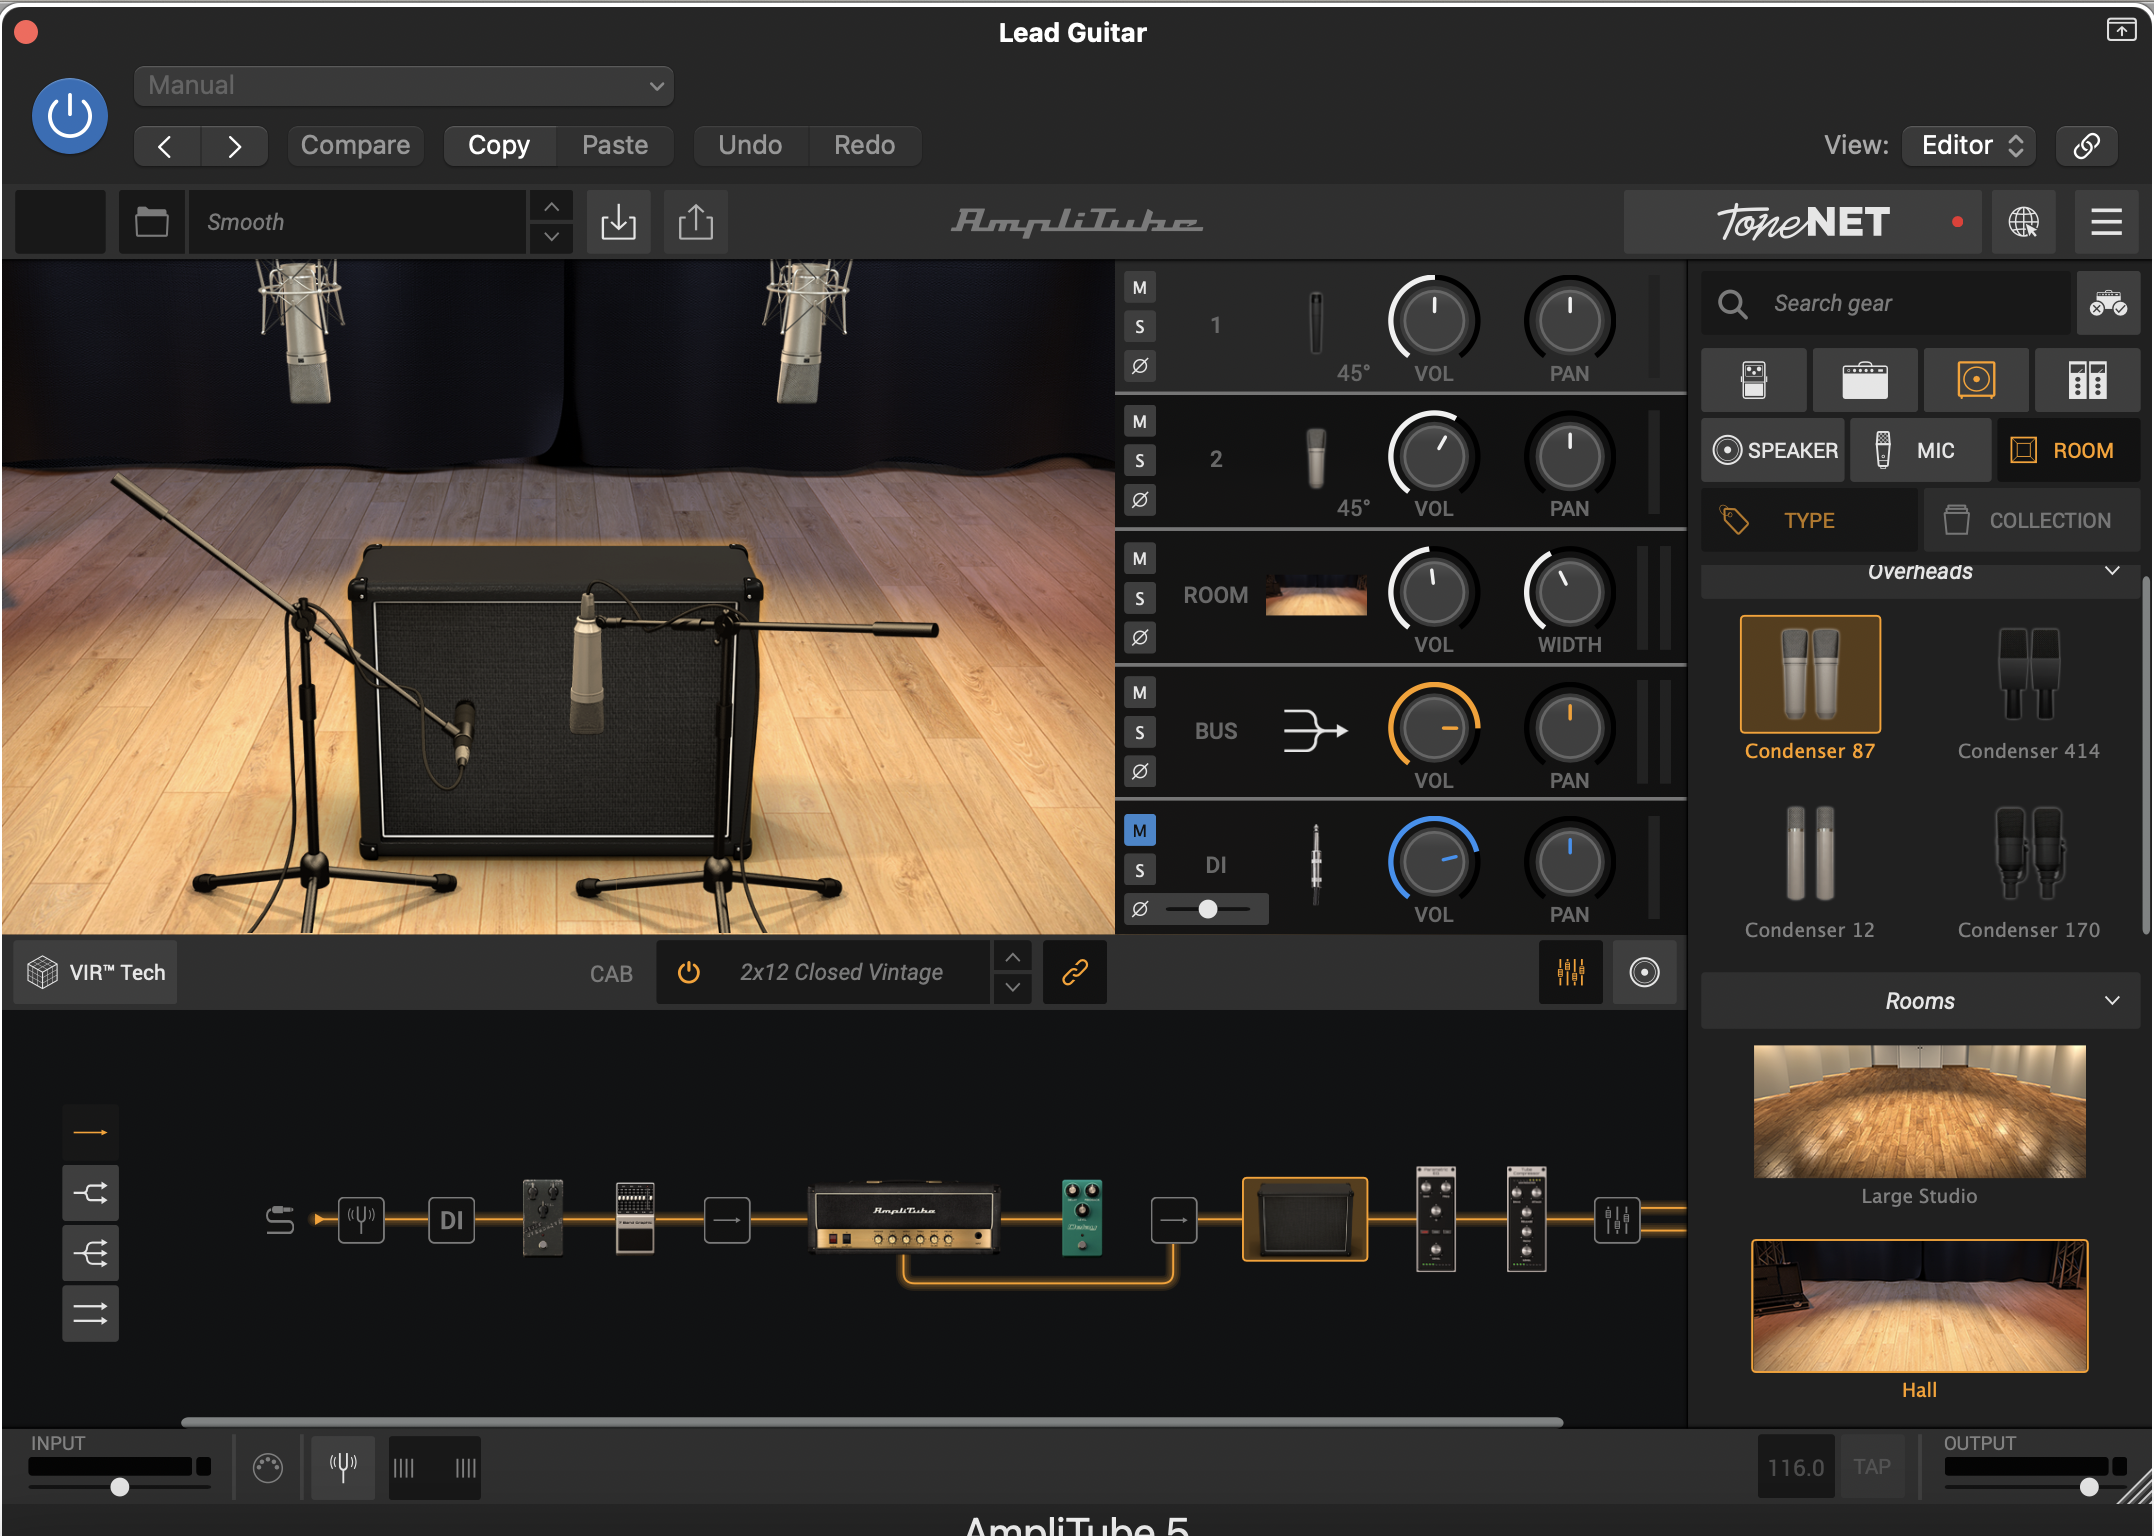
Task: Select the rack gear category icon
Action: tap(2087, 380)
